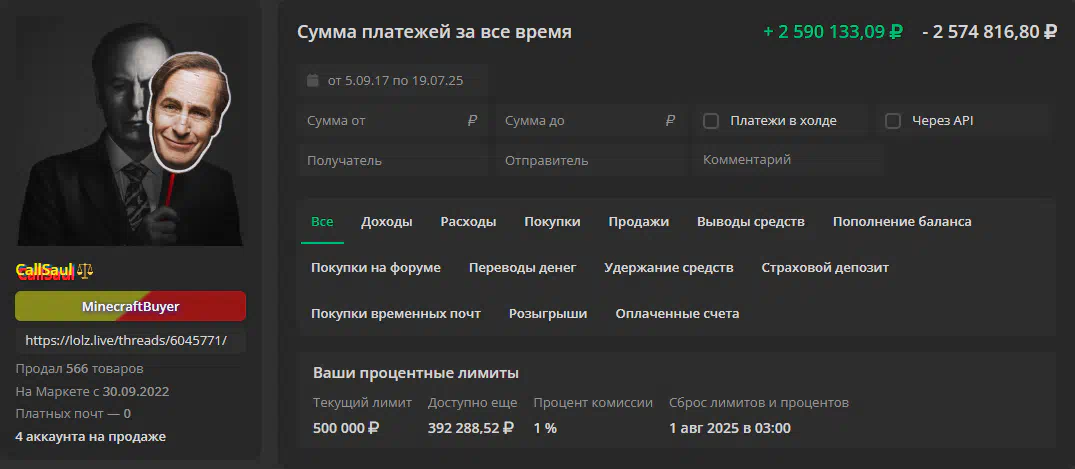Open the Расходы tab

[468, 222]
